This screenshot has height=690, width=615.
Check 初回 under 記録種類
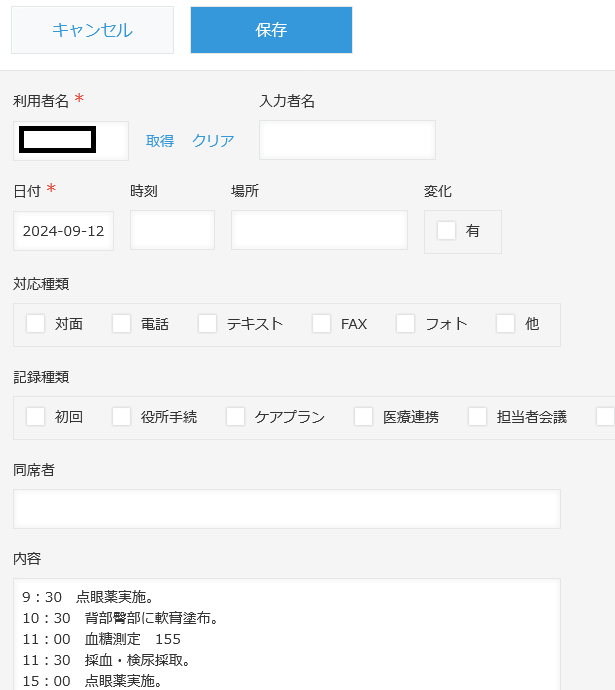(36, 417)
